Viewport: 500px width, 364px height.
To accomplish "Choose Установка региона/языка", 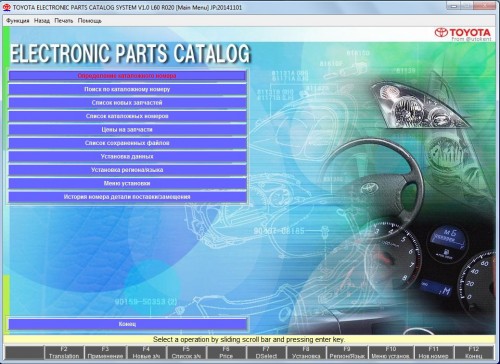I will [x=127, y=170].
